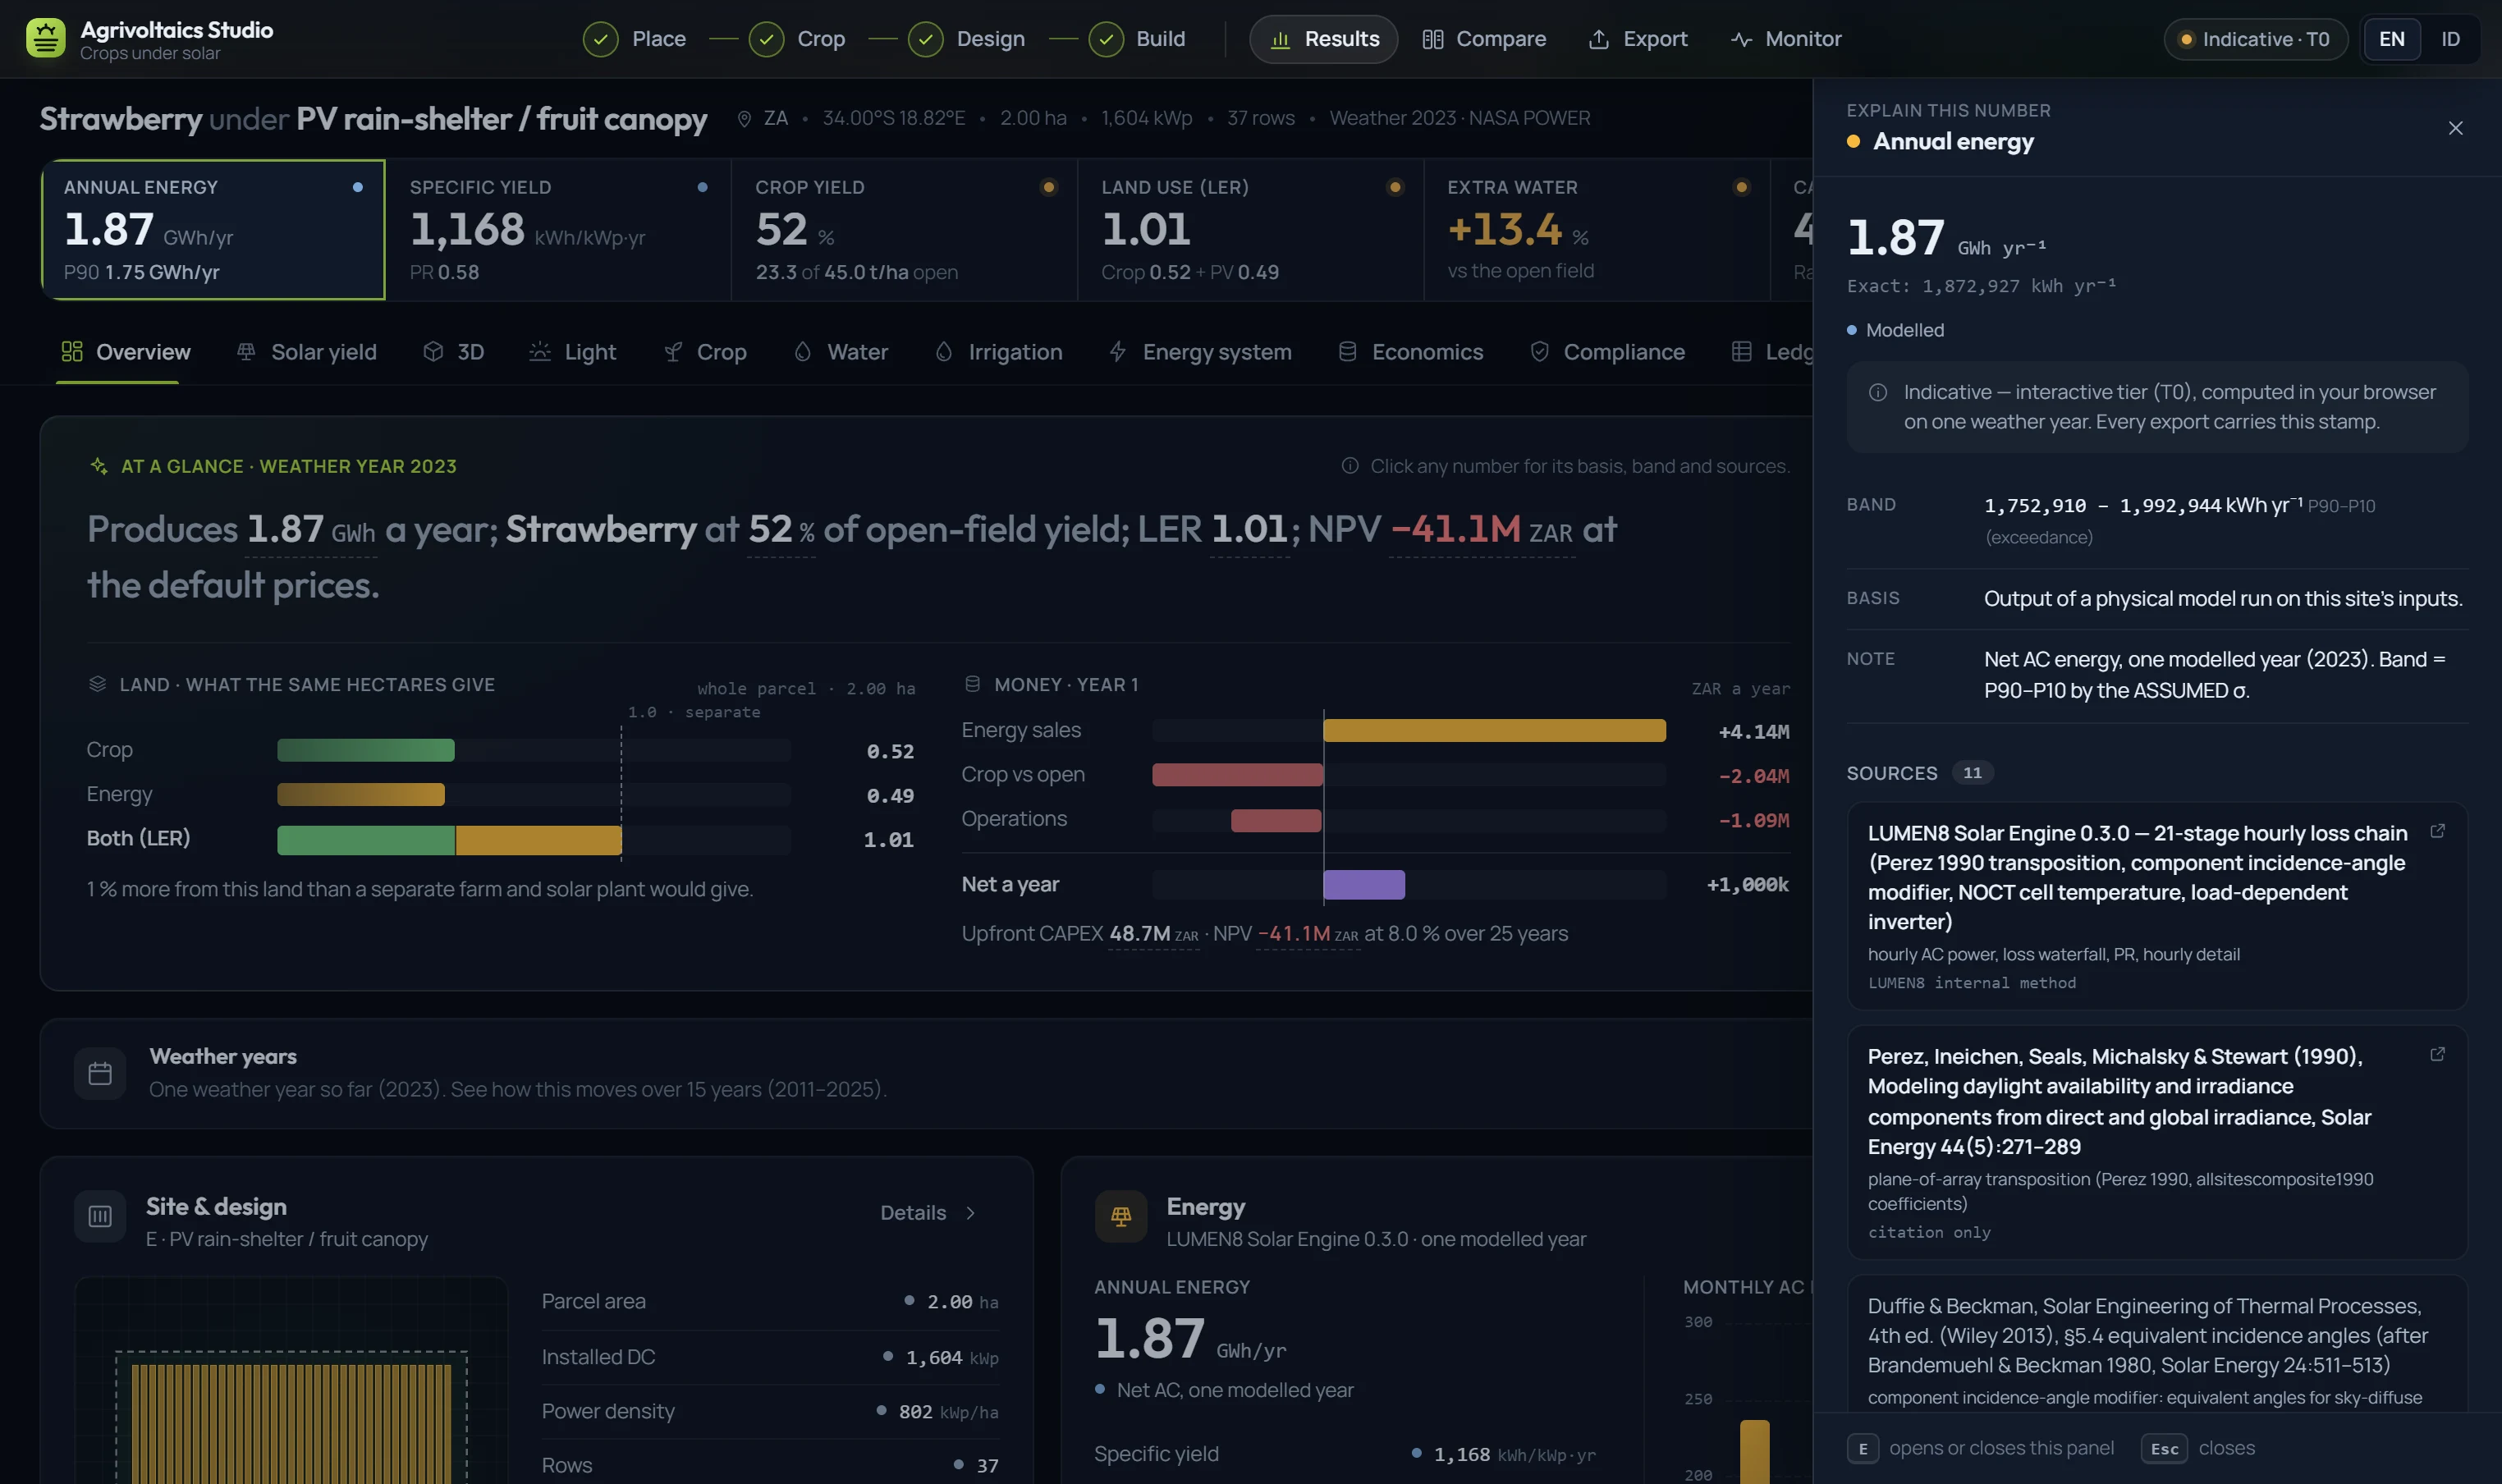Open the Crop Yield KPI card
Screen dimensions: 2502x1484
[x=904, y=229]
